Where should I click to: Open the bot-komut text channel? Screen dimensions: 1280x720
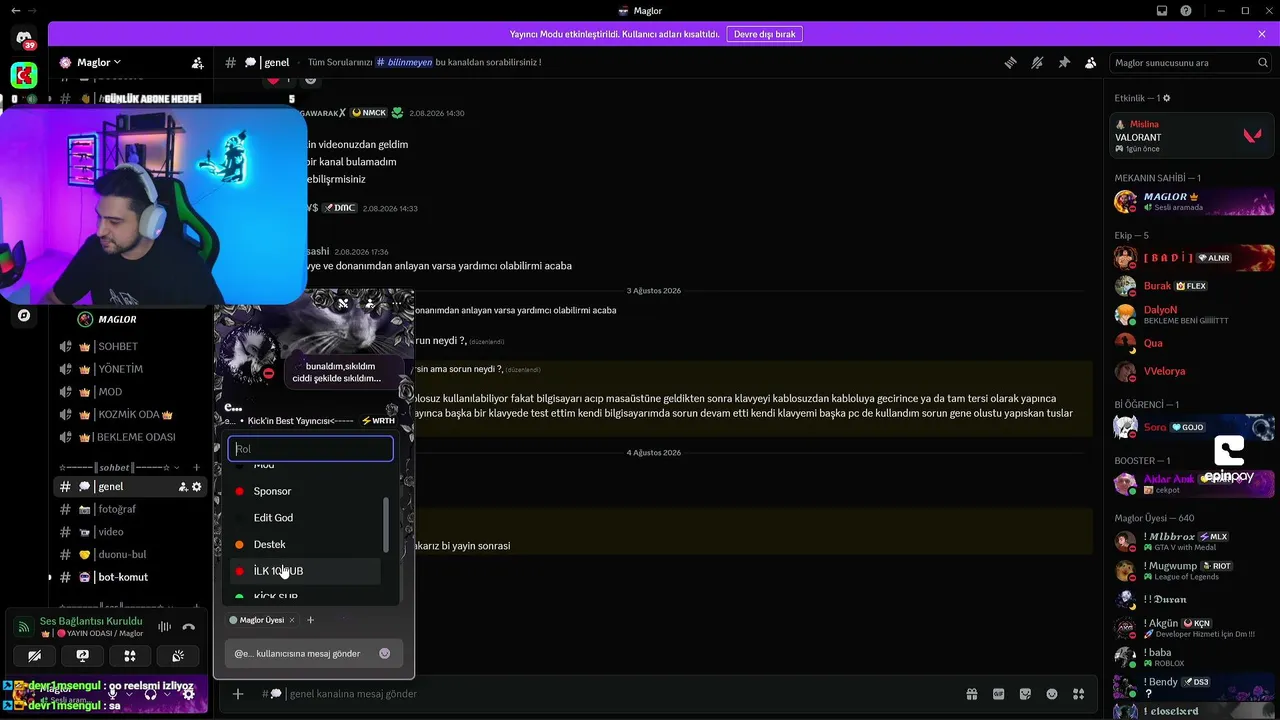click(x=130, y=577)
